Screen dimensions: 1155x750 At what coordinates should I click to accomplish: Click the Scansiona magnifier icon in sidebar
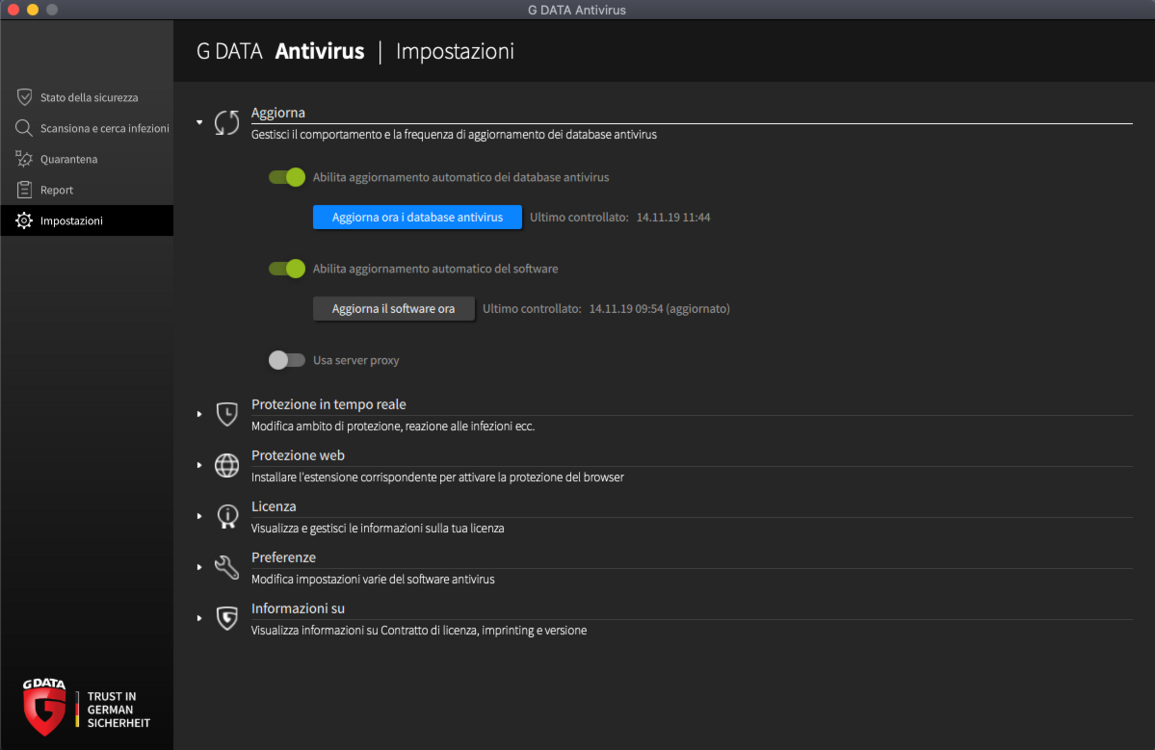[x=24, y=128]
